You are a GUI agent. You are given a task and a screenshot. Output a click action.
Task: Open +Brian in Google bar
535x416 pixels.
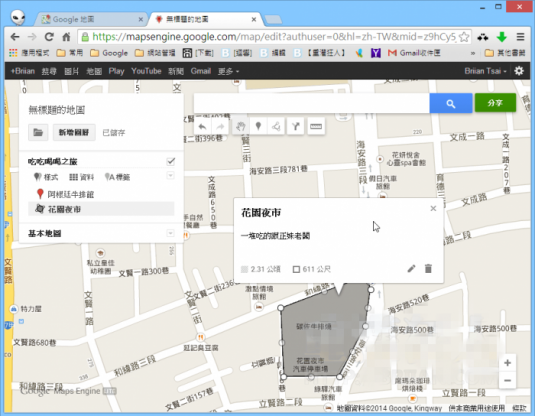click(x=23, y=71)
